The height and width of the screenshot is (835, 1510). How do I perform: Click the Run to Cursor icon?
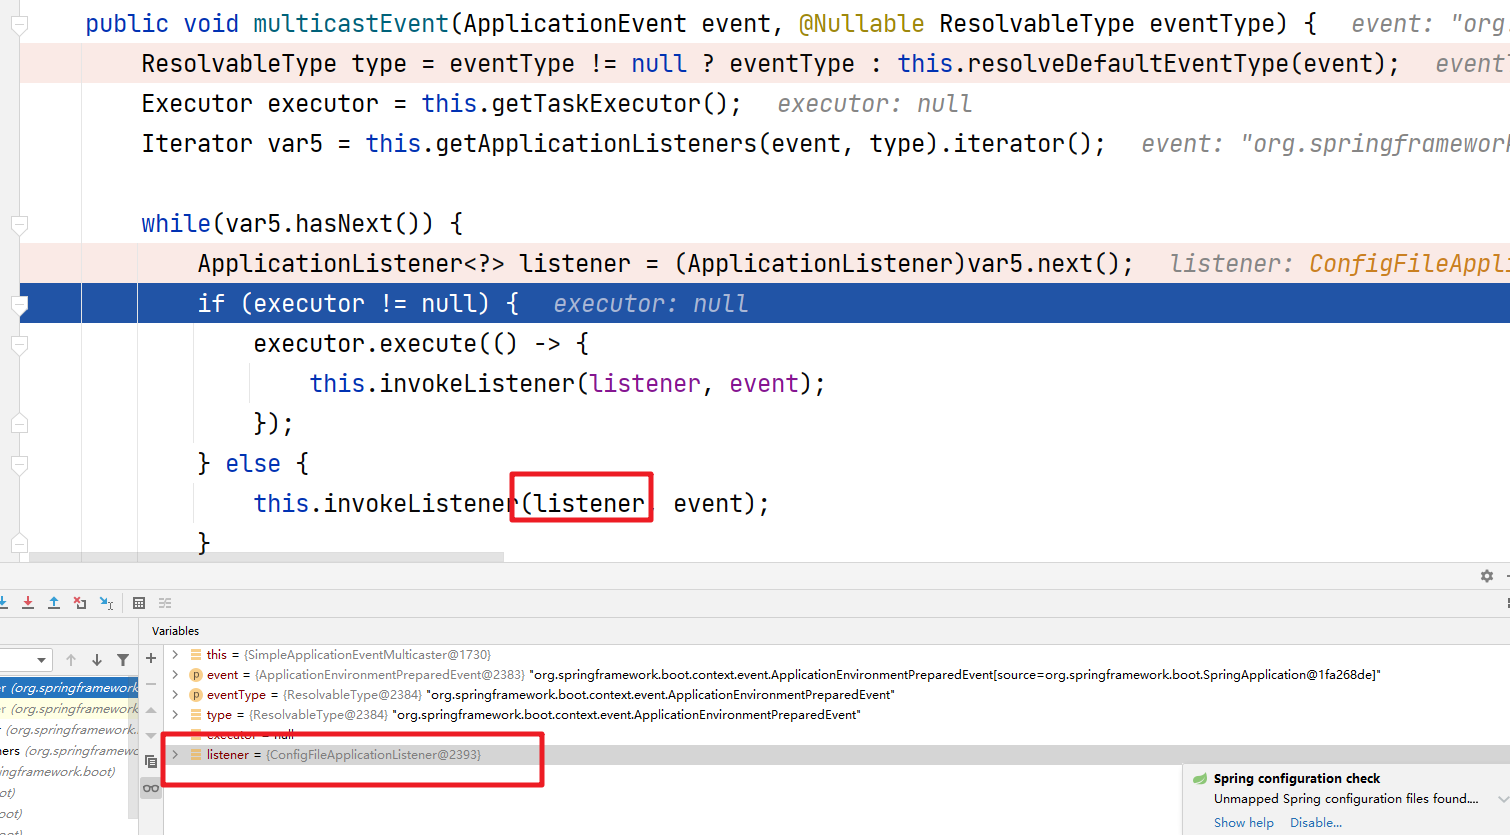(x=106, y=603)
